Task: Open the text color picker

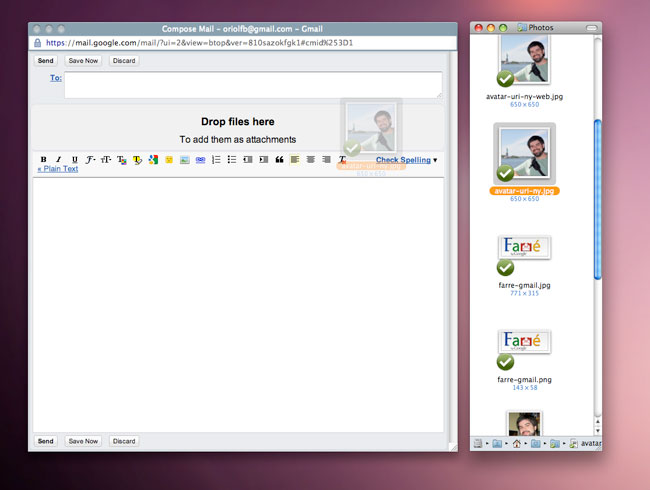Action: pyautogui.click(x=121, y=160)
